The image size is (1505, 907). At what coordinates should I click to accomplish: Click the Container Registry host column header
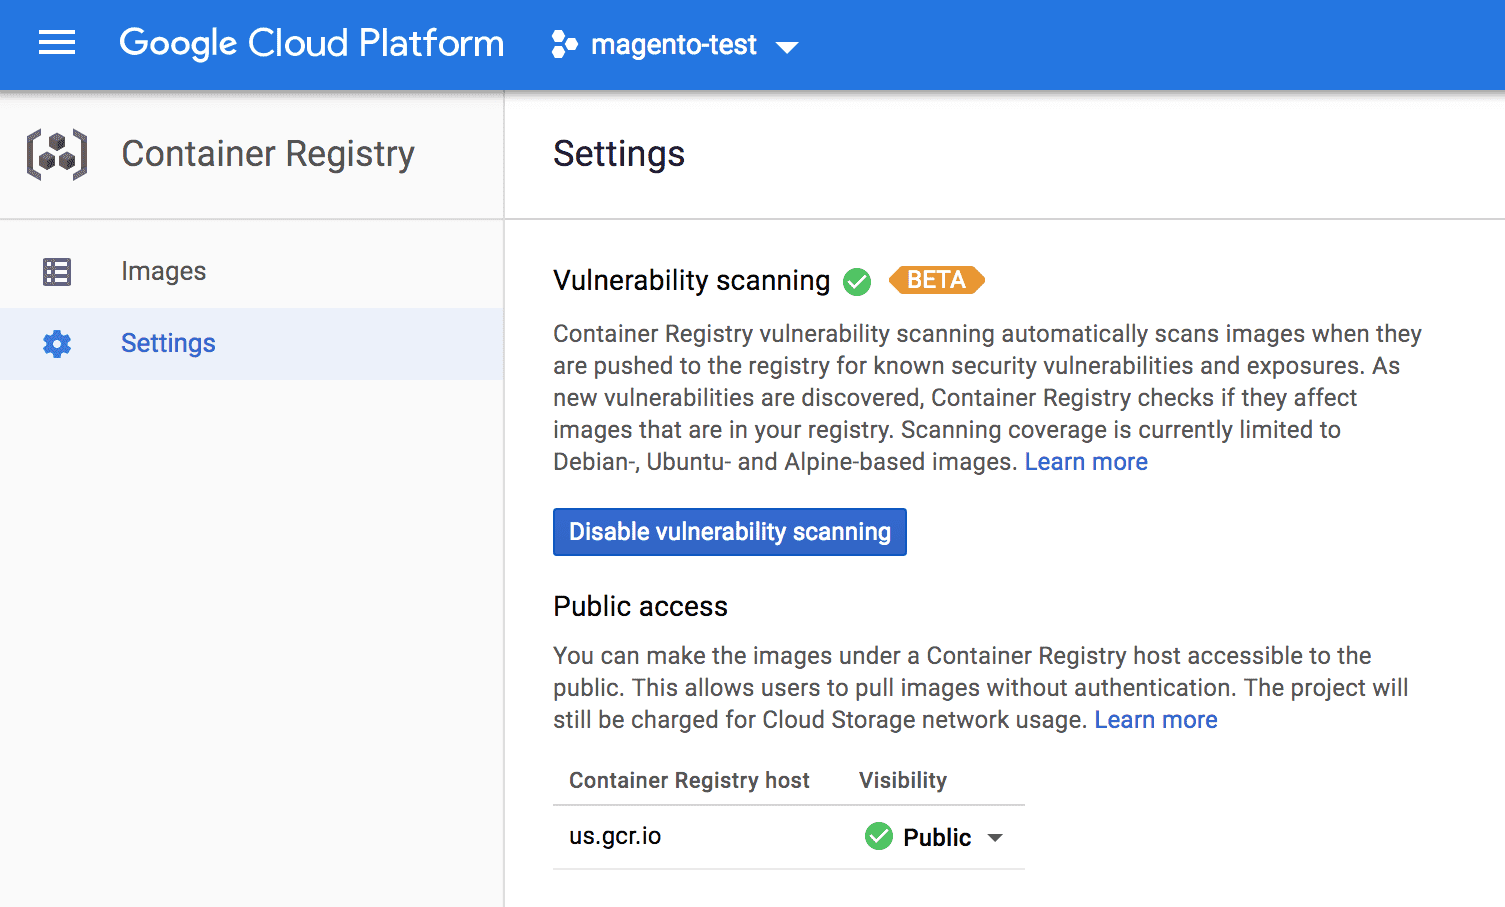(689, 781)
